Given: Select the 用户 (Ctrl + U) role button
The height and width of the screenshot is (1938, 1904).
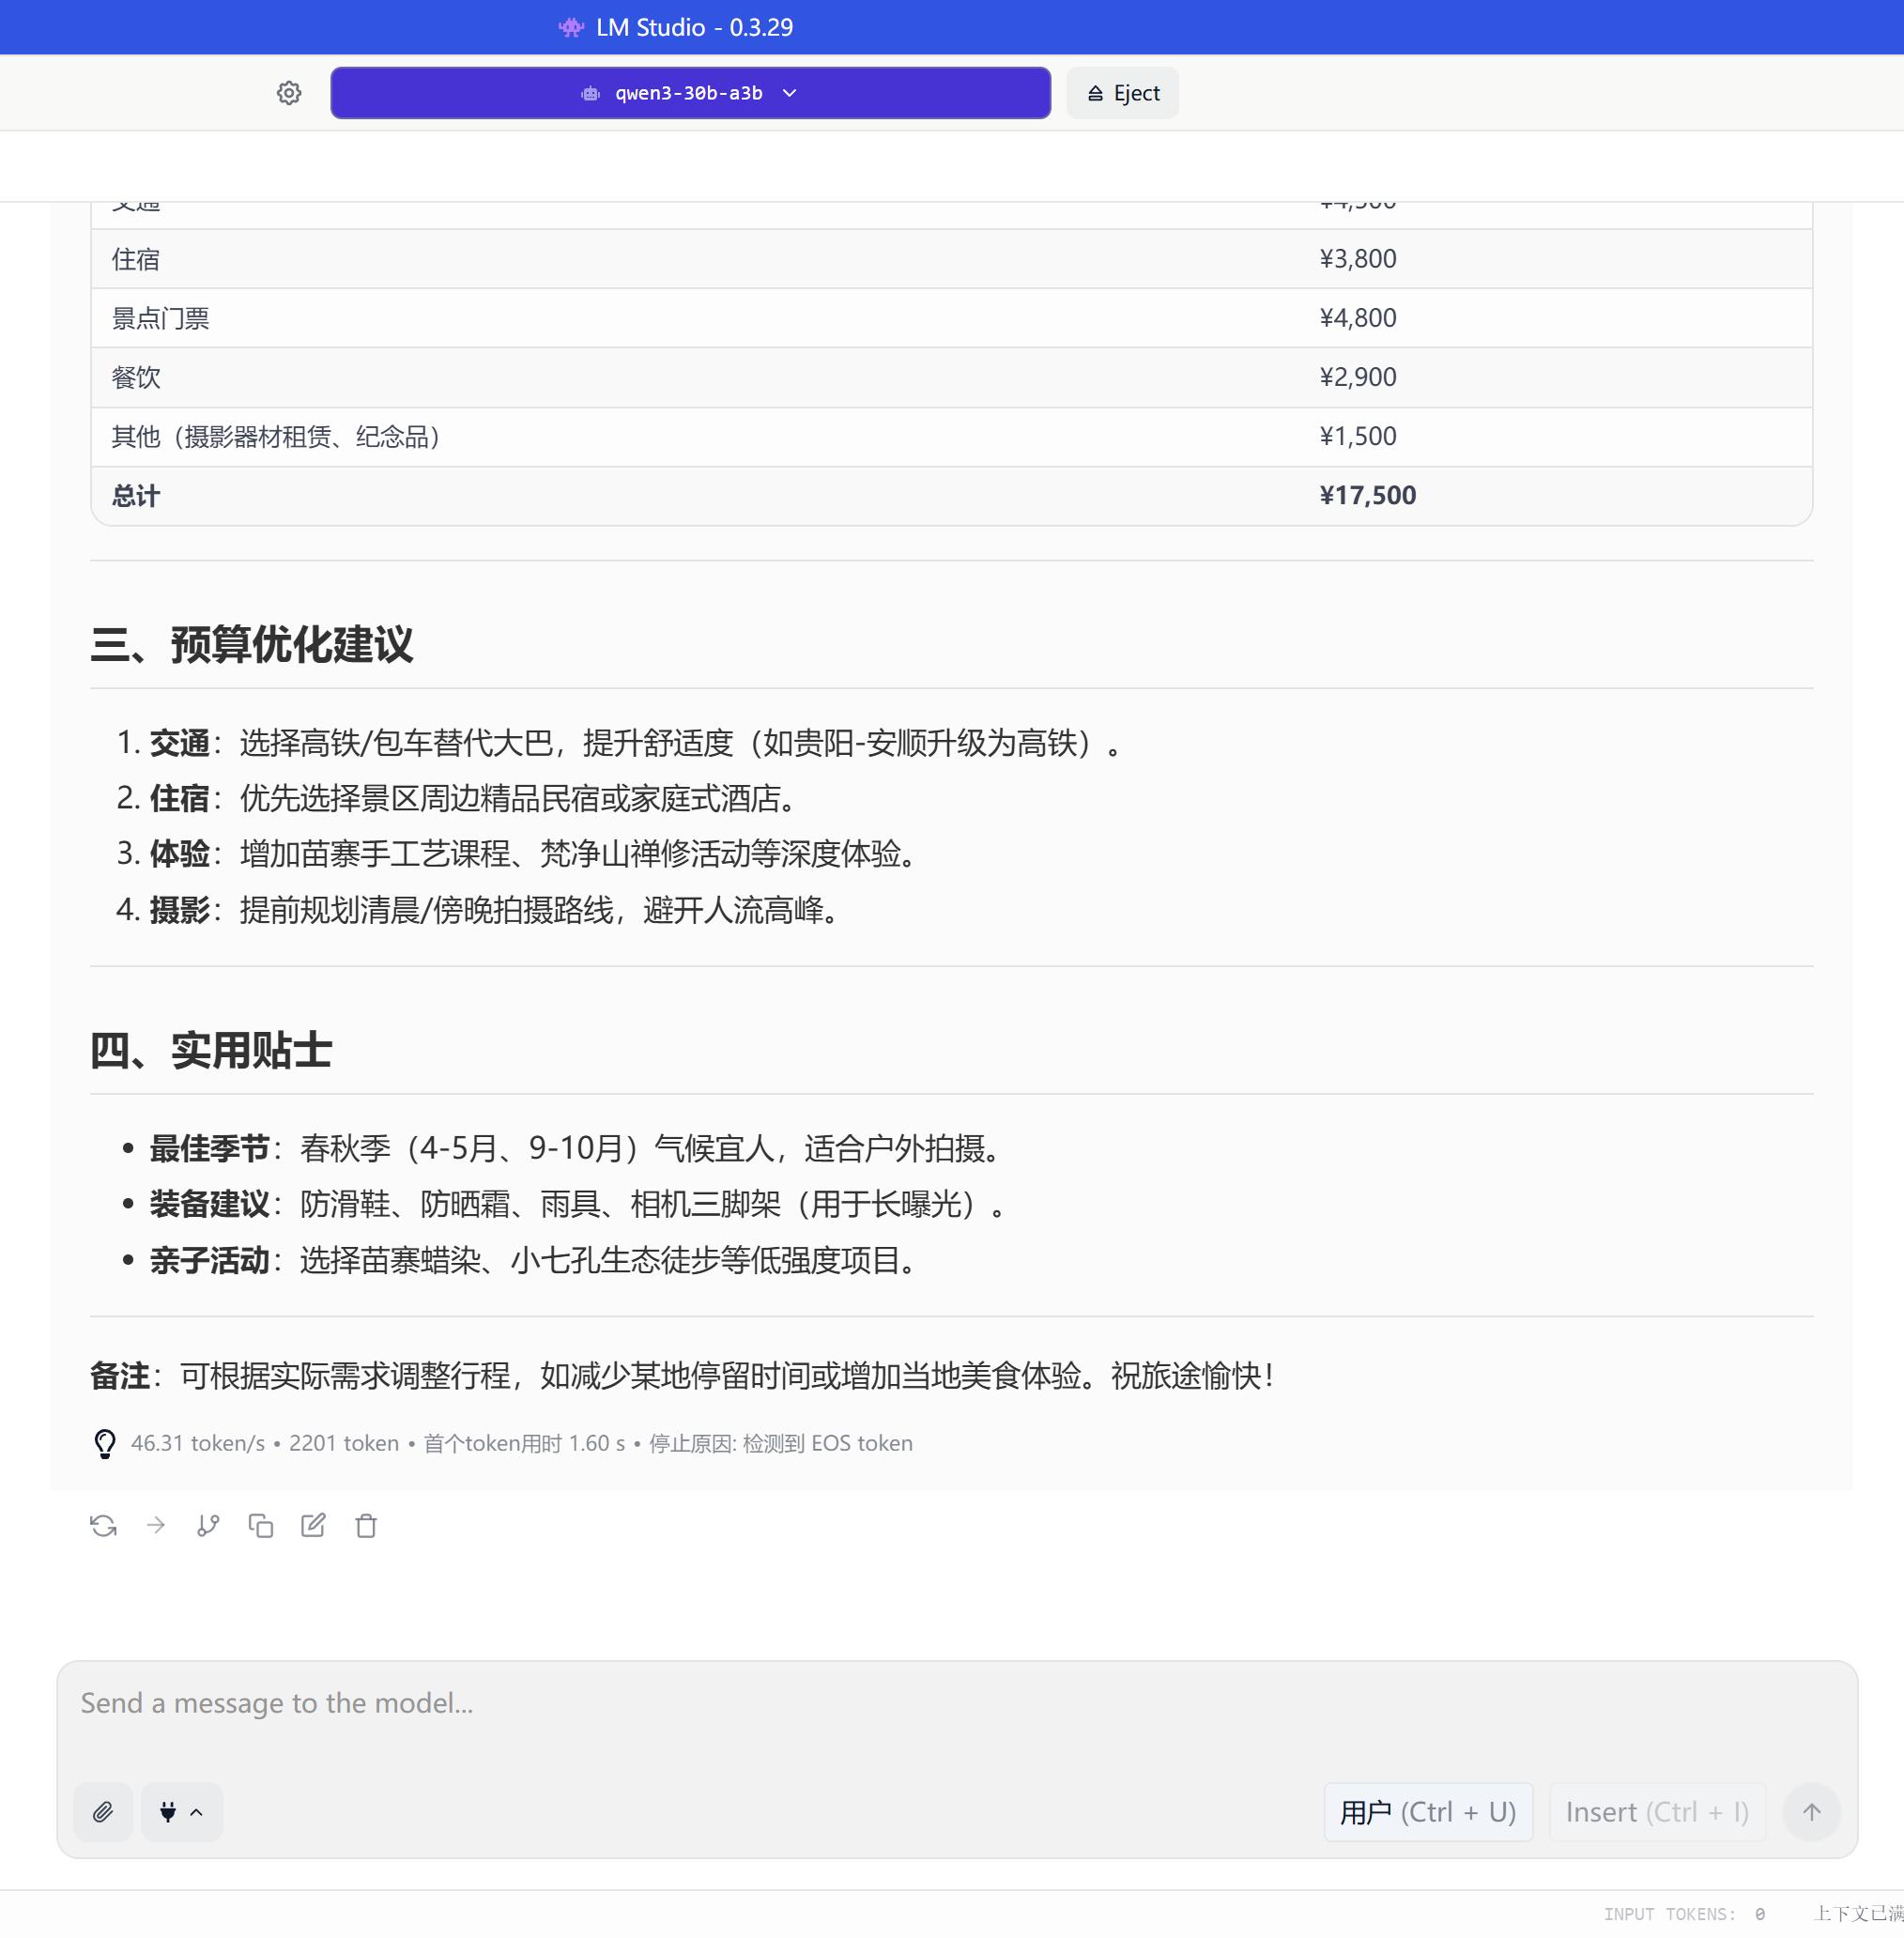Looking at the screenshot, I should tap(1428, 1812).
